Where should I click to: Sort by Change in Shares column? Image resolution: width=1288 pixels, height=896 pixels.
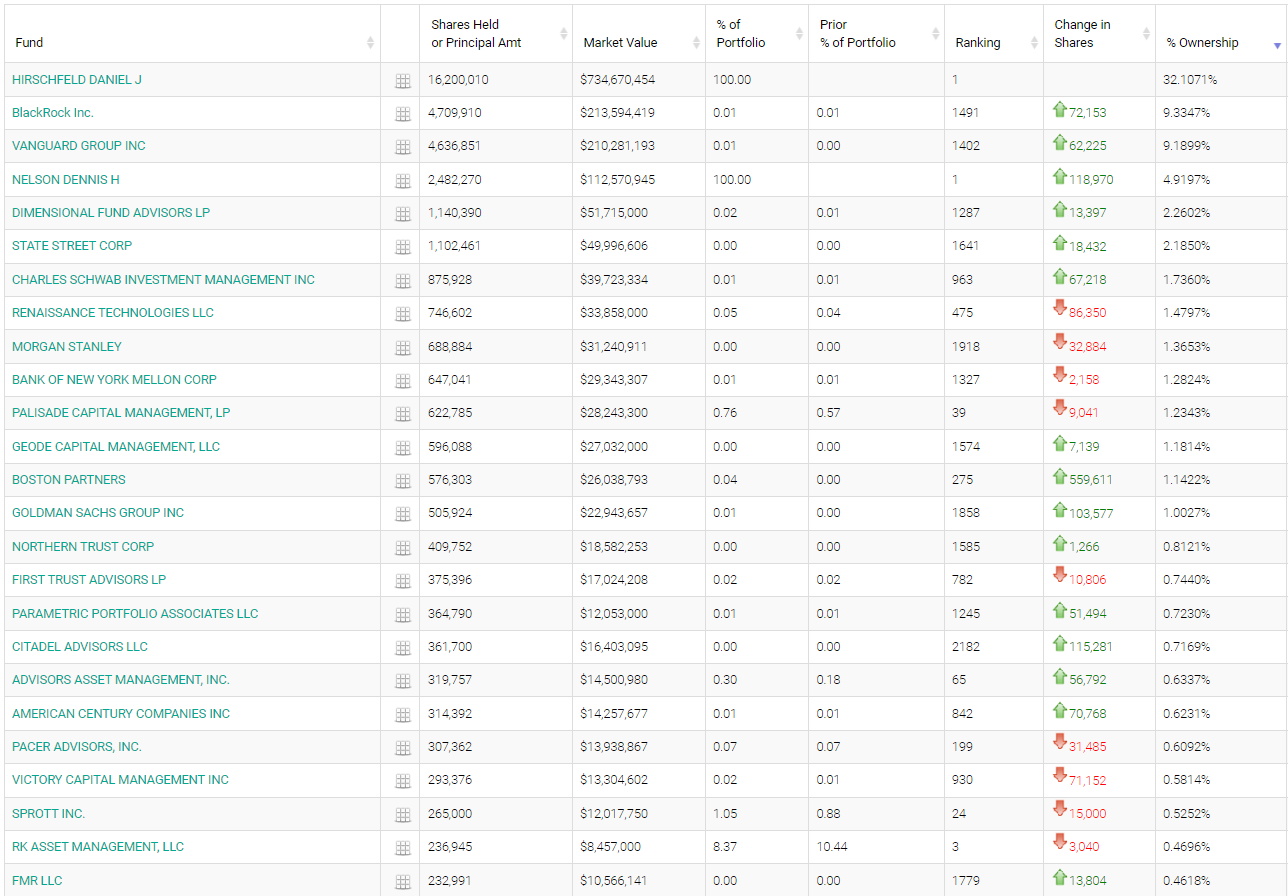[x=1099, y=34]
